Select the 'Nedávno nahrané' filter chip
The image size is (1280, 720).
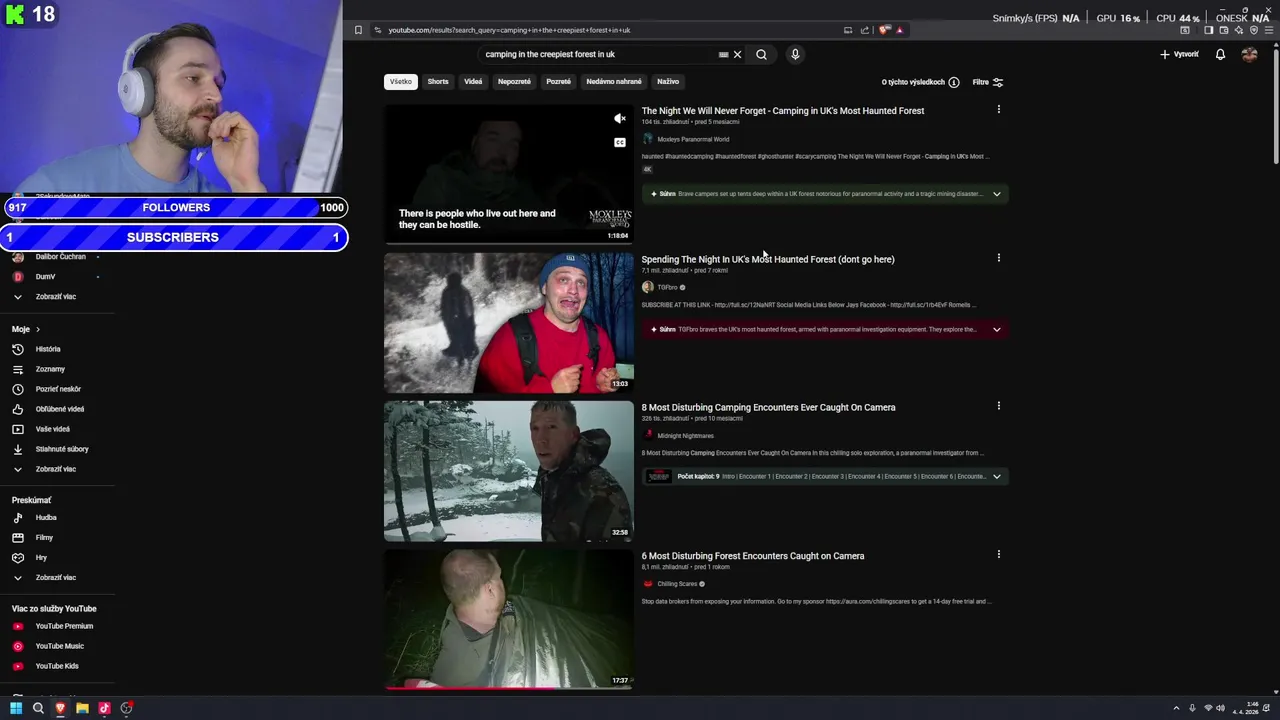[614, 82]
